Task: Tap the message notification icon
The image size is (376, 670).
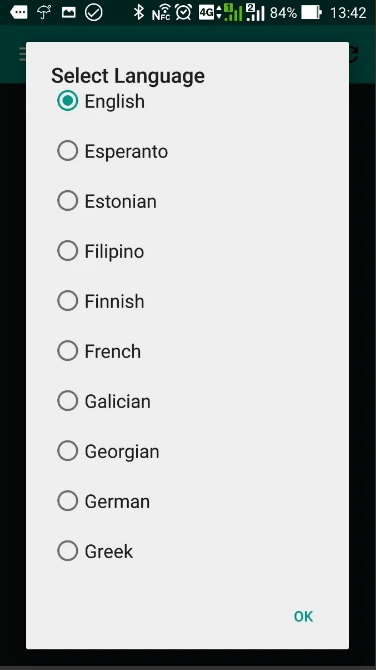Action: tap(19, 12)
